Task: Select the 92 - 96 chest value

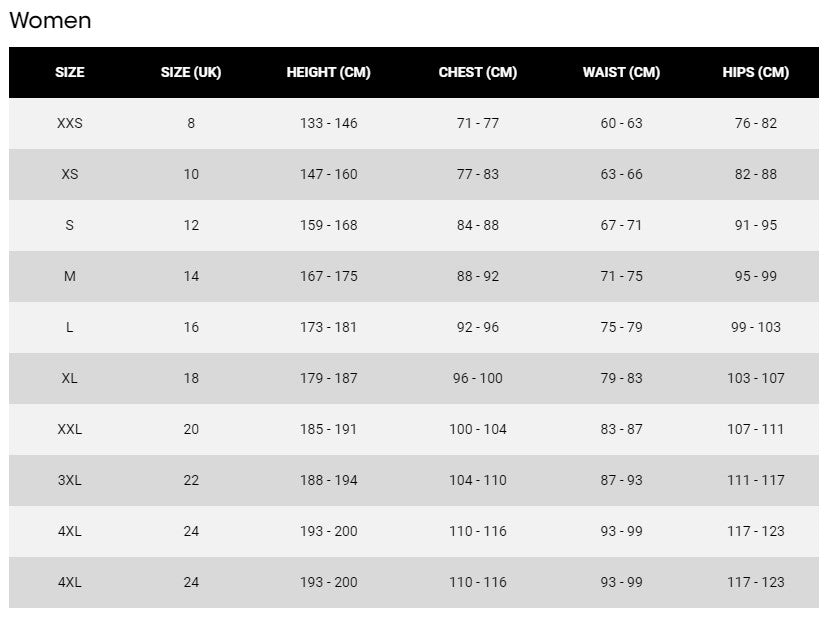Action: (478, 327)
